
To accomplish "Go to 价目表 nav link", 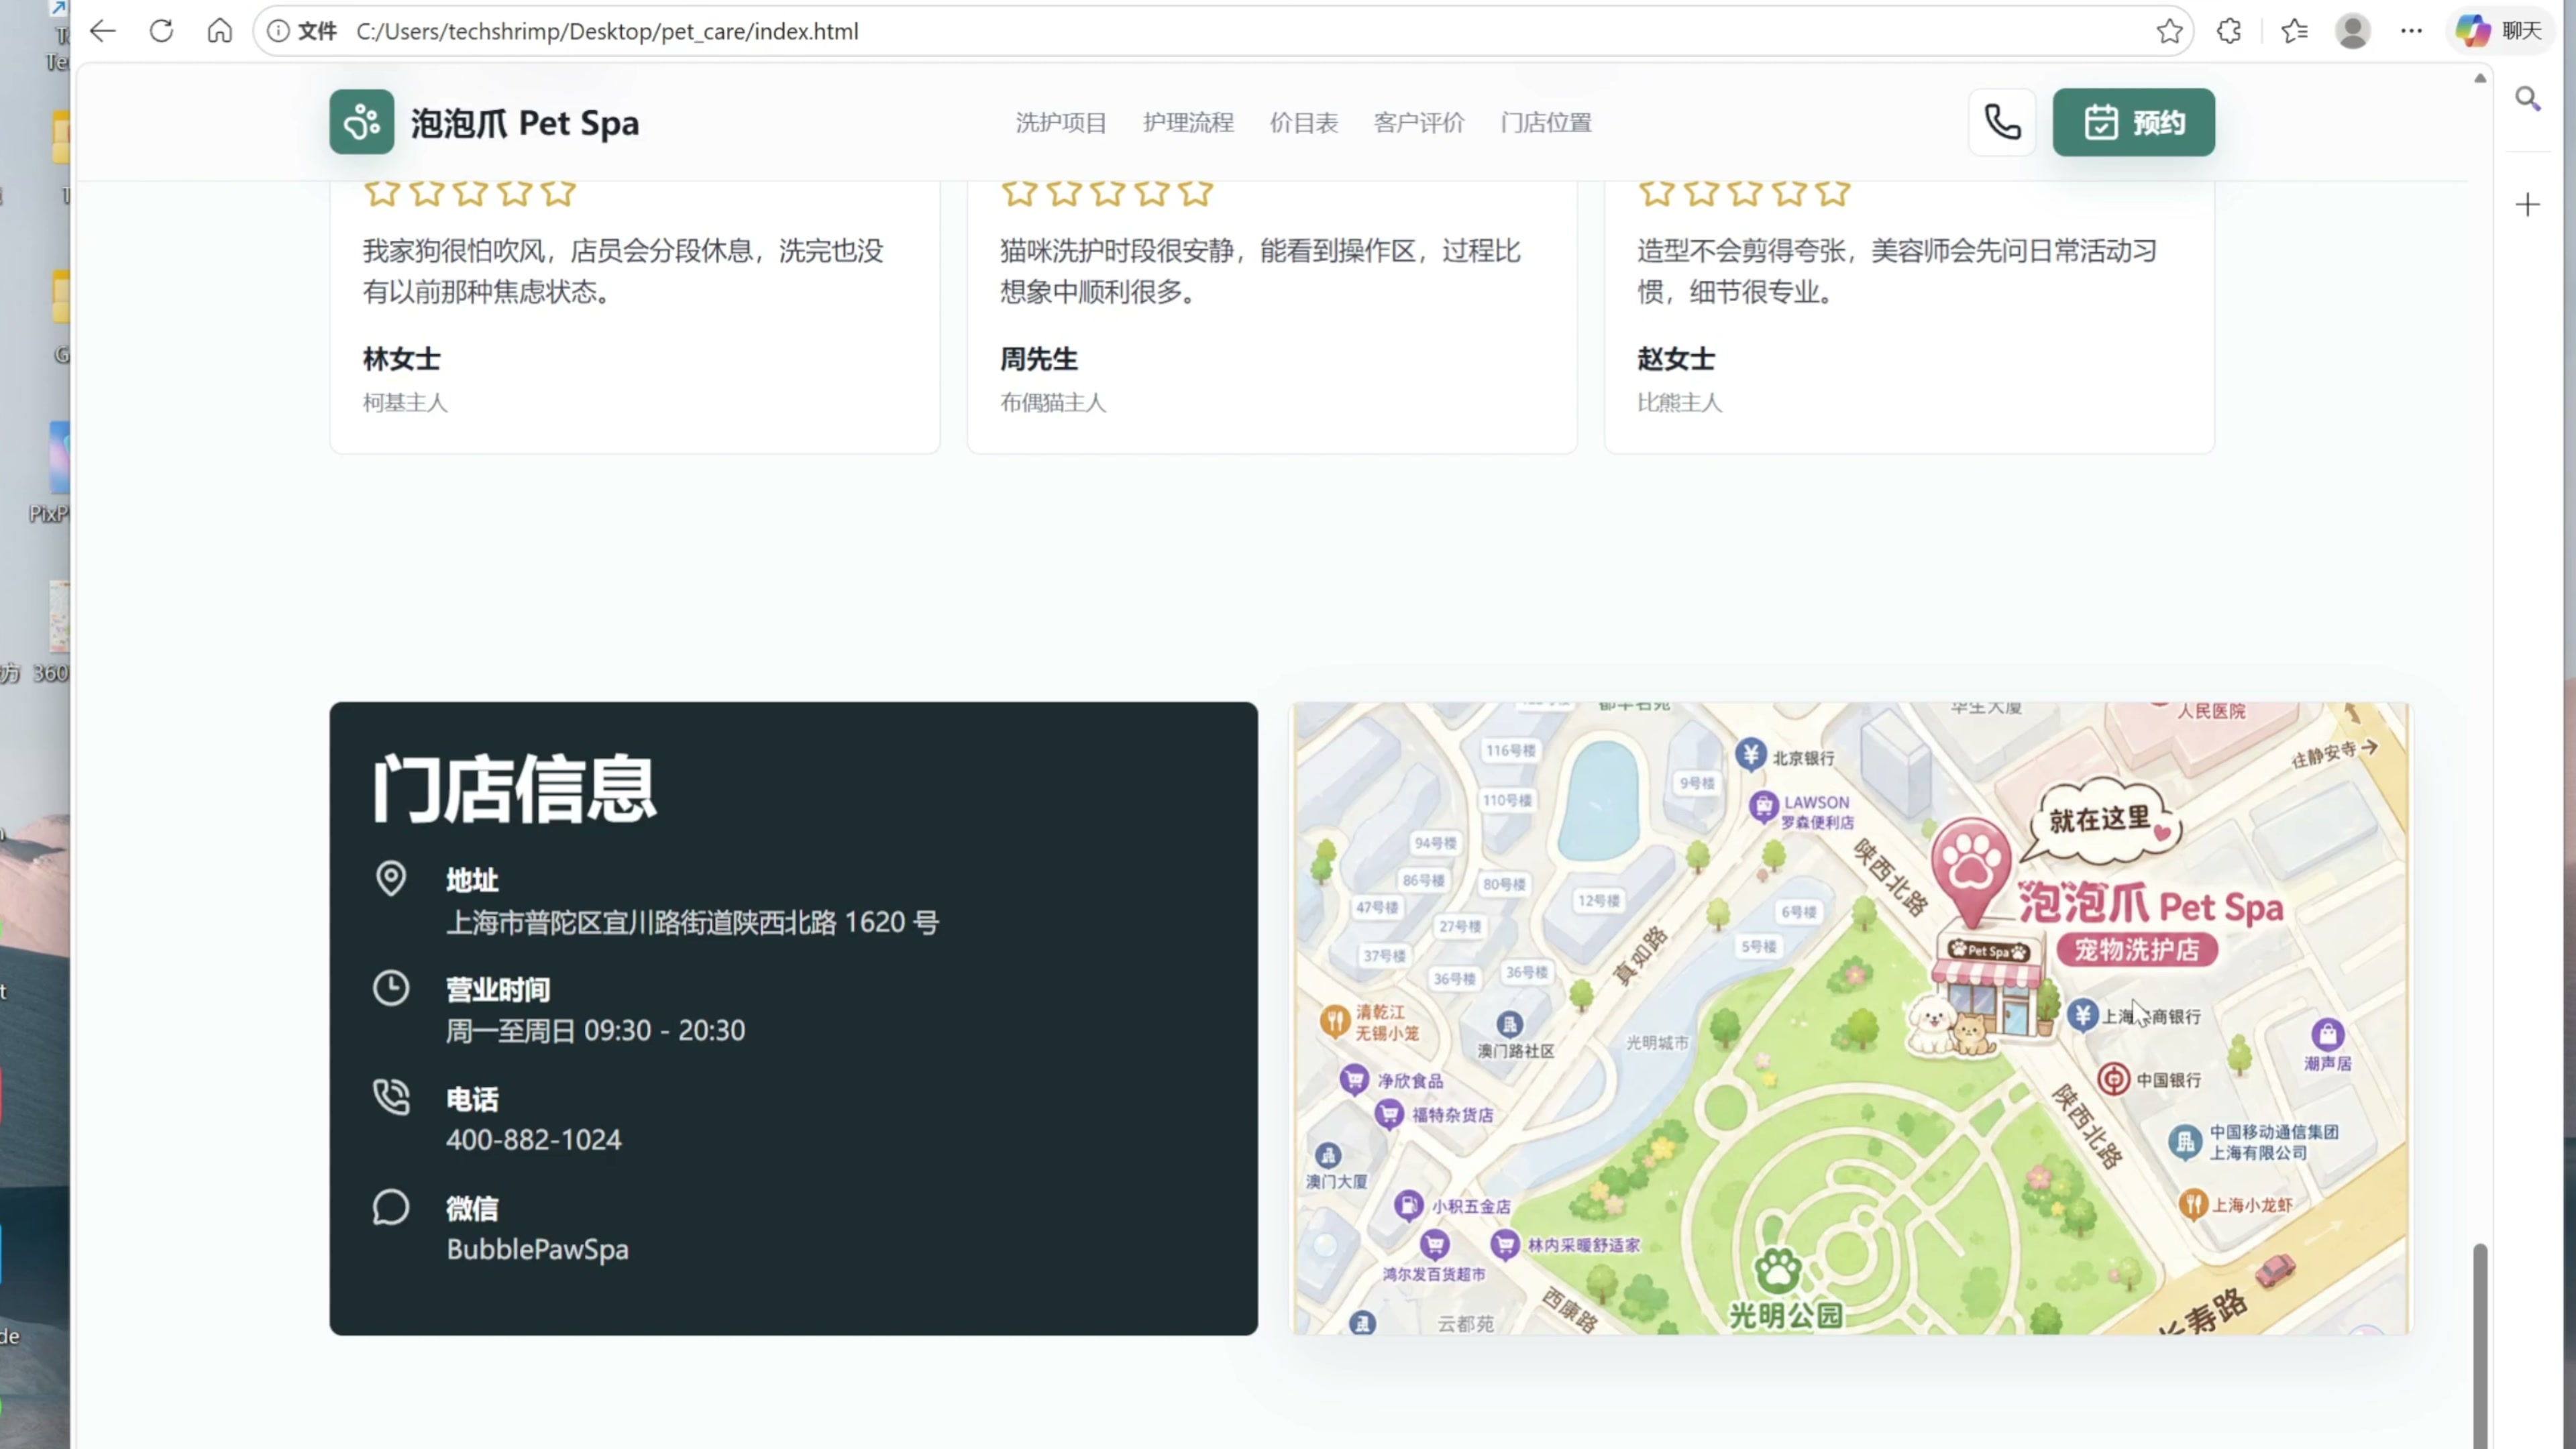I will pos(1303,122).
